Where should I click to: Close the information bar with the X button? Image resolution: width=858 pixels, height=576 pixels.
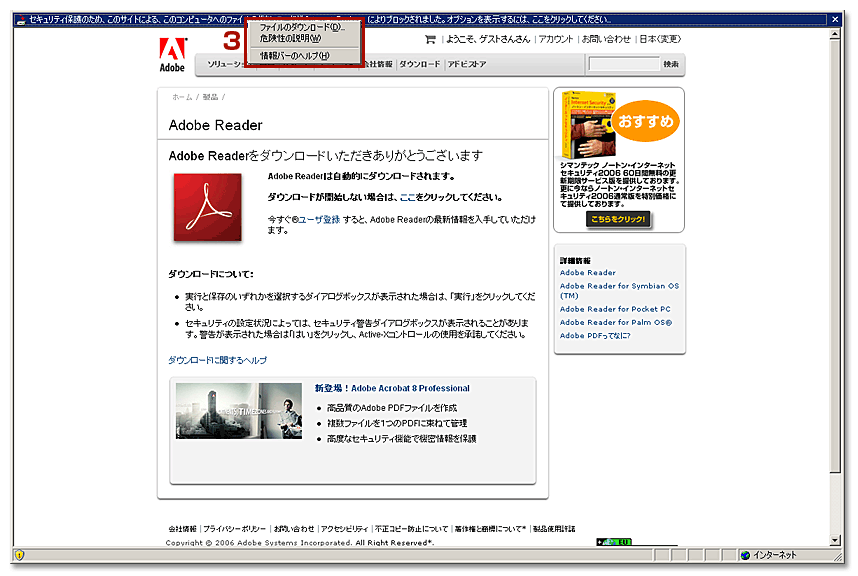(835, 20)
